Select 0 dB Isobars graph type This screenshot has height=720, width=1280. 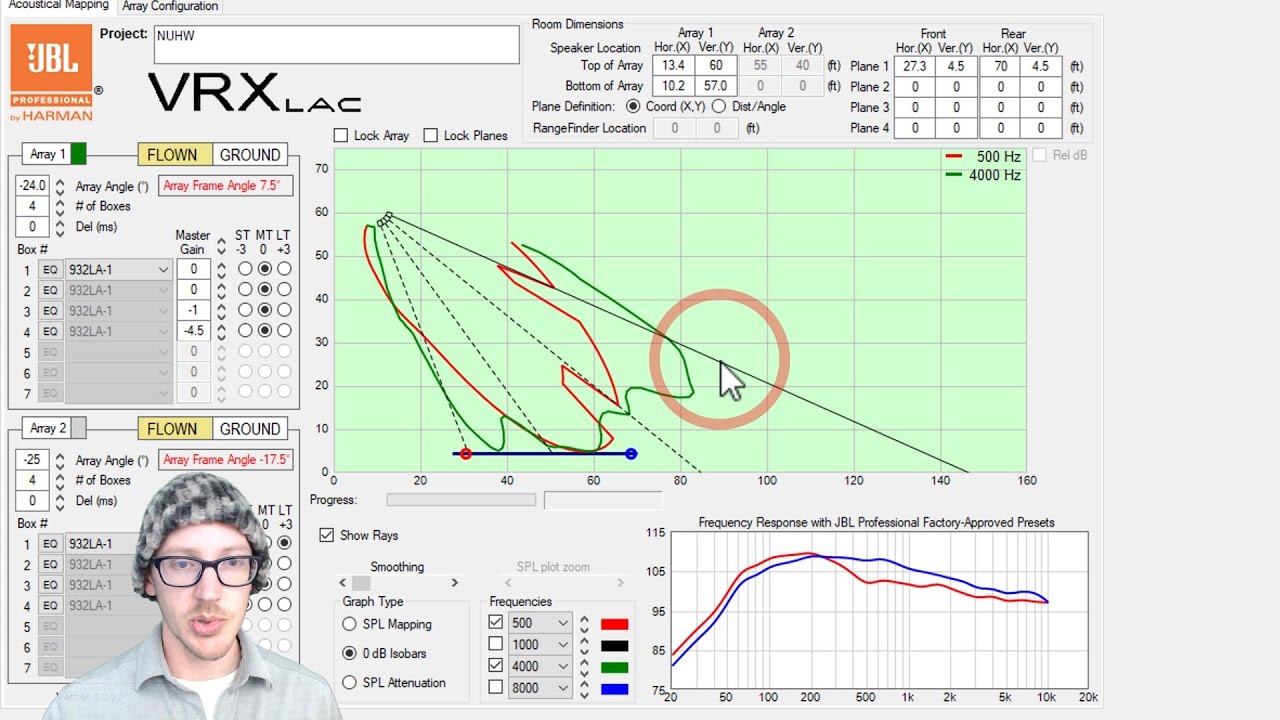pos(349,653)
